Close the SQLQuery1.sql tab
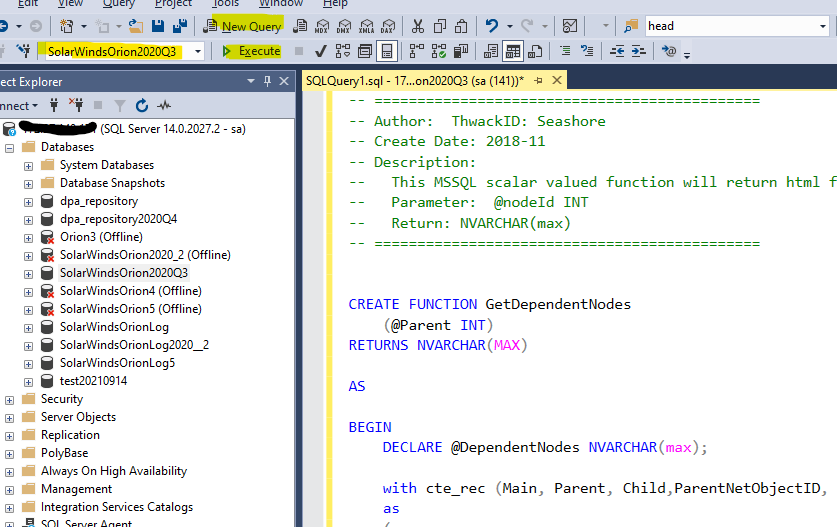The width and height of the screenshot is (837, 527). click(x=557, y=81)
